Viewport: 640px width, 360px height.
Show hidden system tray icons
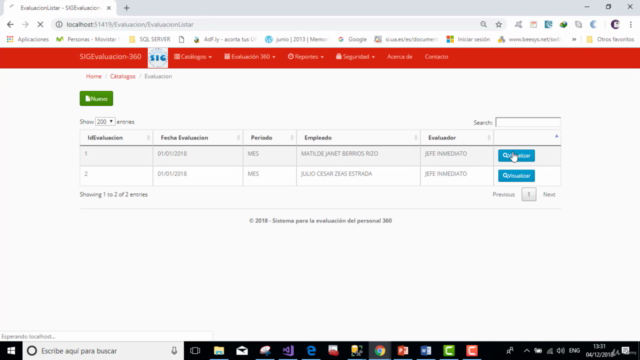tap(527, 351)
